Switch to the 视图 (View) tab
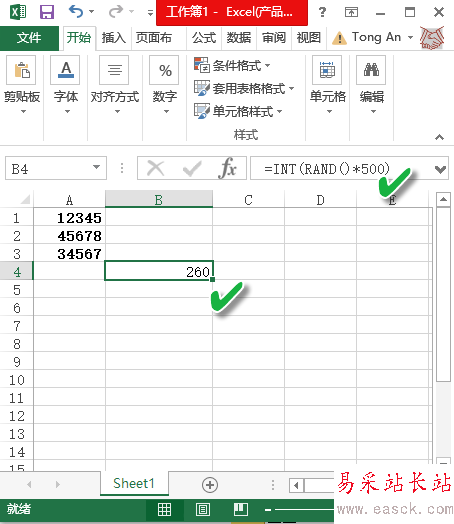This screenshot has width=454, height=524. [309, 38]
